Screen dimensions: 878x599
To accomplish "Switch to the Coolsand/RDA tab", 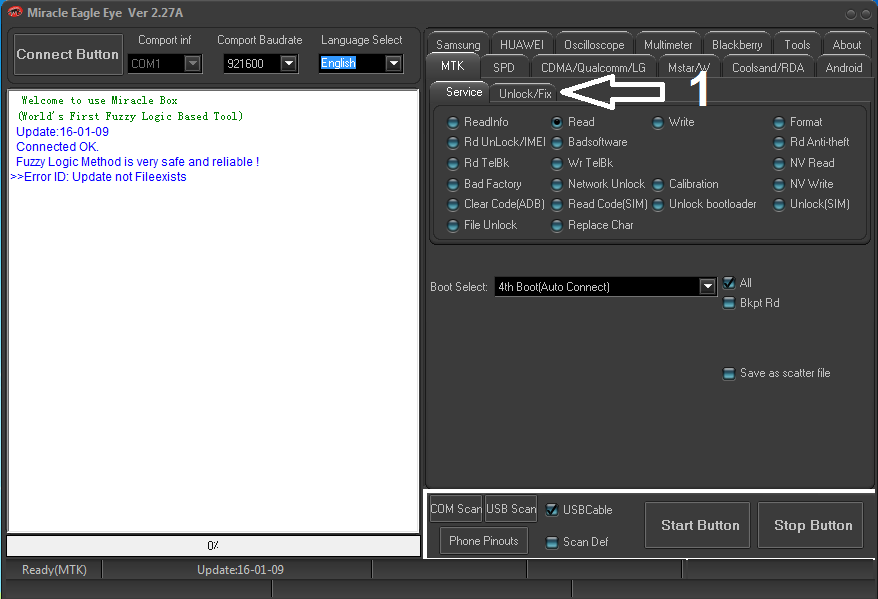I will click(768, 68).
